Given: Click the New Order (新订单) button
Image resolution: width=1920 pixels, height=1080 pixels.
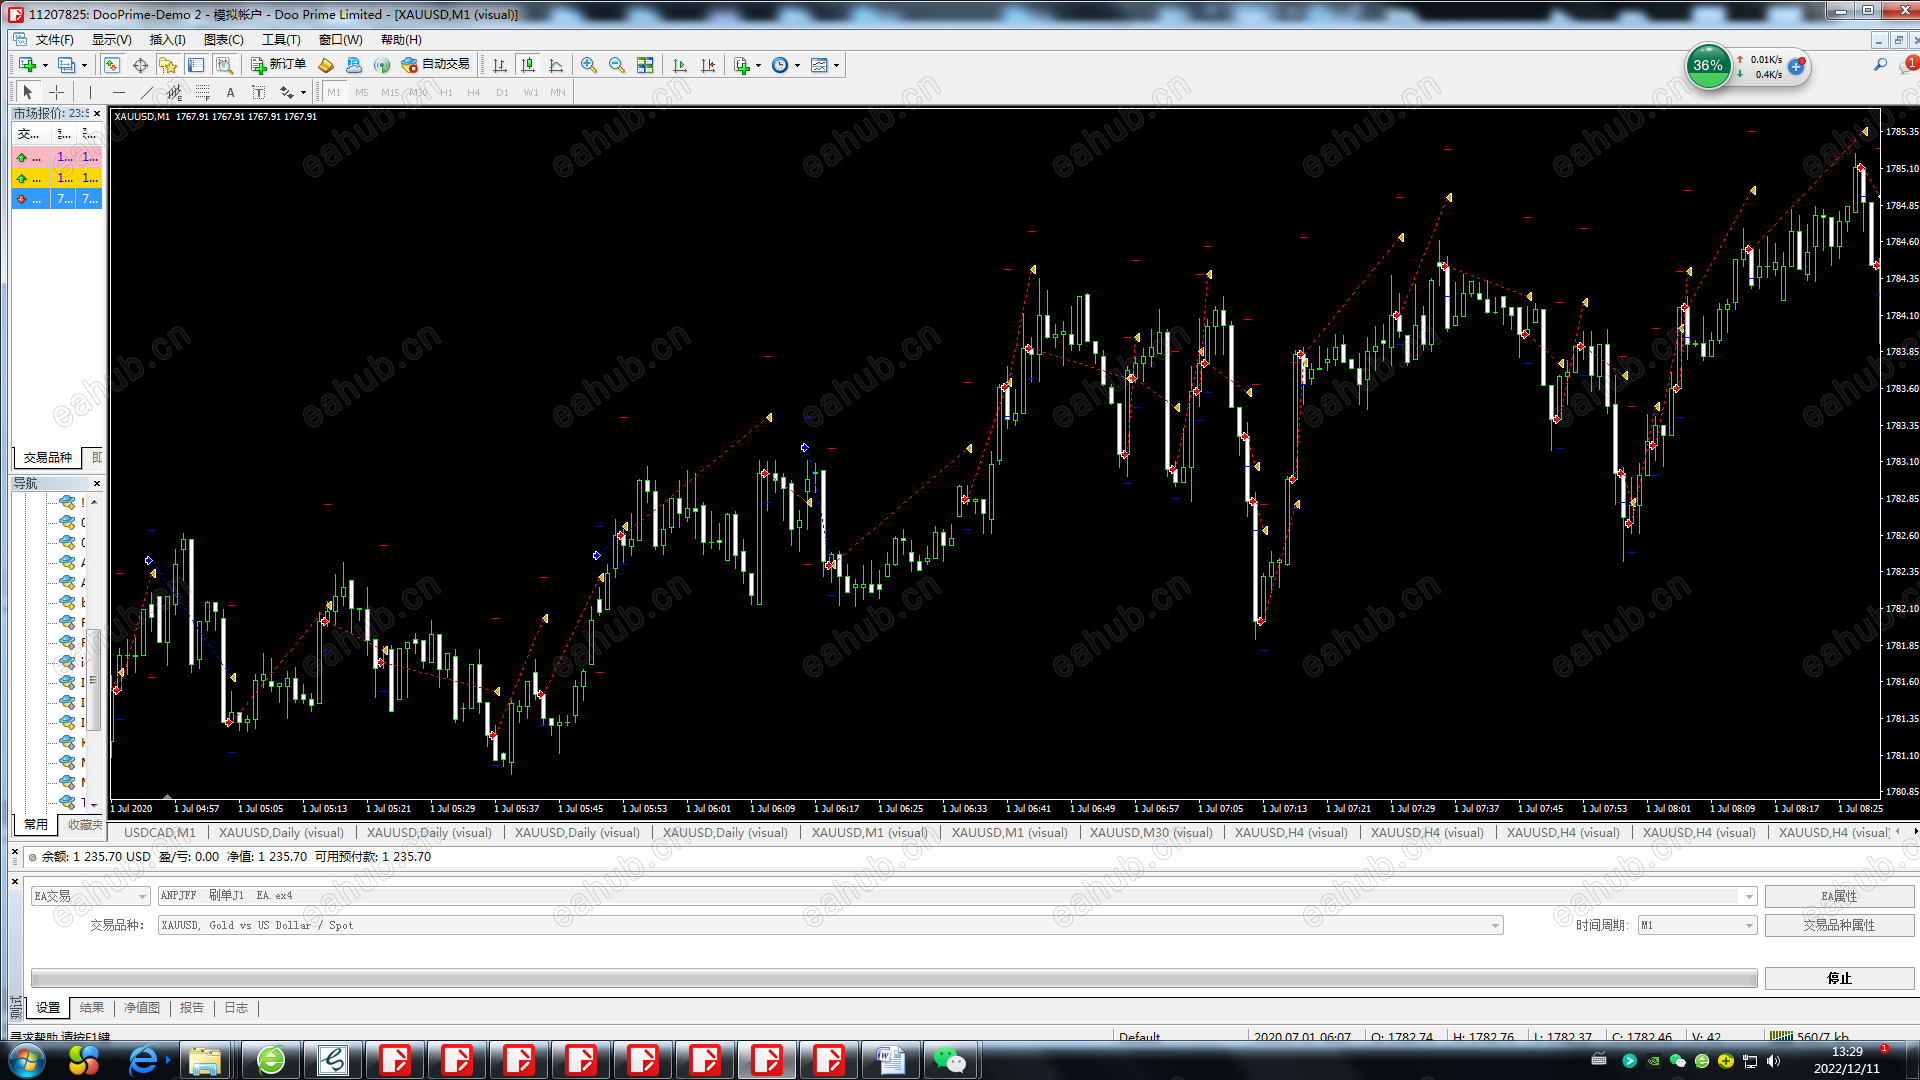Looking at the screenshot, I should pyautogui.click(x=278, y=65).
